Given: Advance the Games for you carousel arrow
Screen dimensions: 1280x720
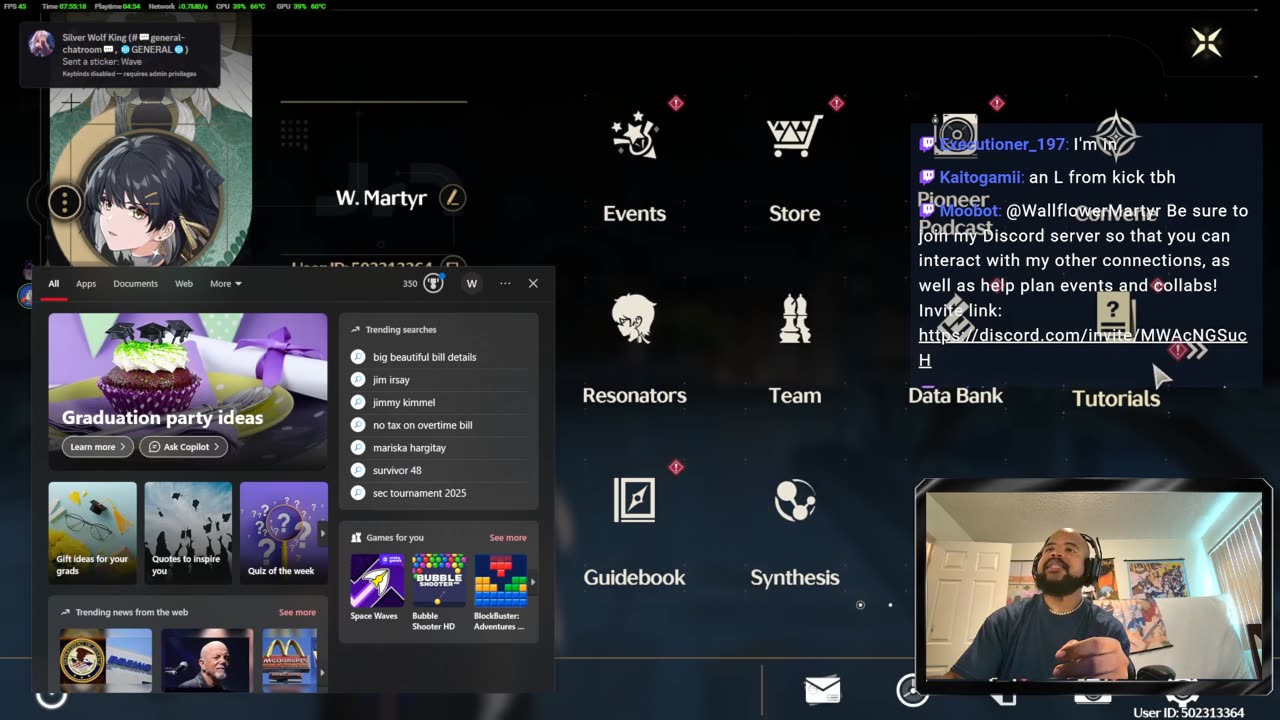Looking at the screenshot, I should point(532,581).
